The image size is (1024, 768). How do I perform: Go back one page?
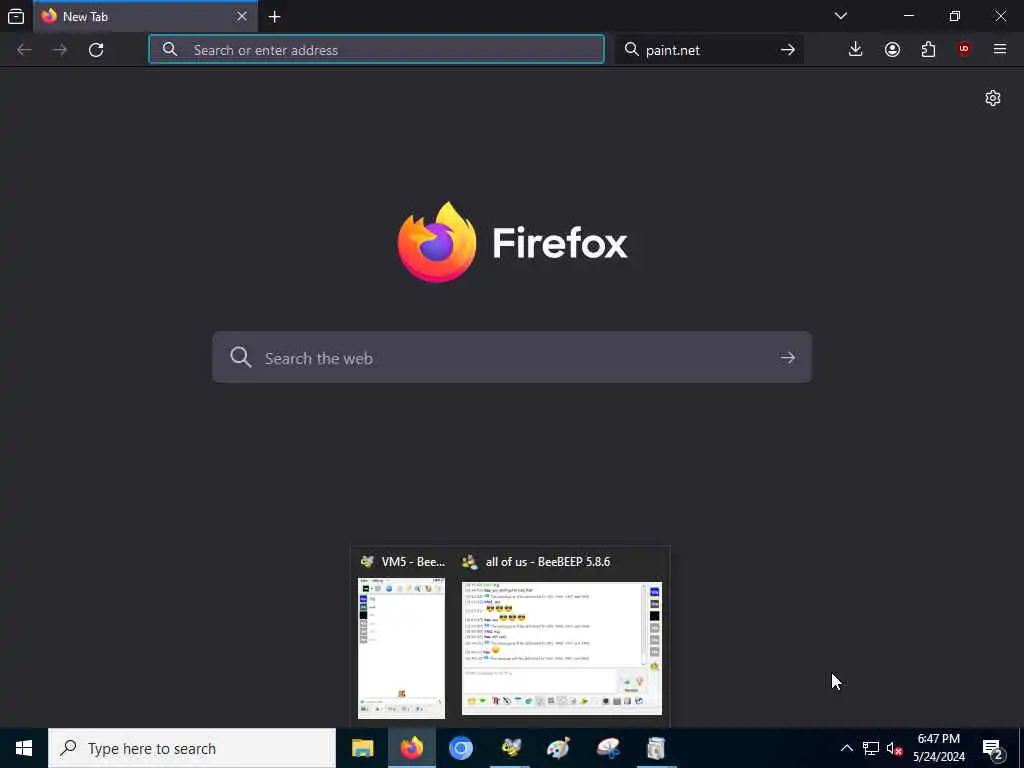pyautogui.click(x=24, y=50)
